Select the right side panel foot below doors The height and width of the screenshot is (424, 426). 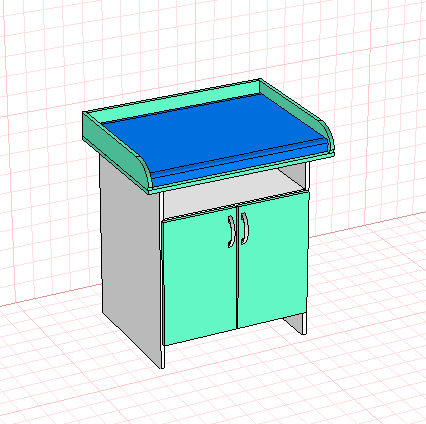pyautogui.click(x=295, y=323)
